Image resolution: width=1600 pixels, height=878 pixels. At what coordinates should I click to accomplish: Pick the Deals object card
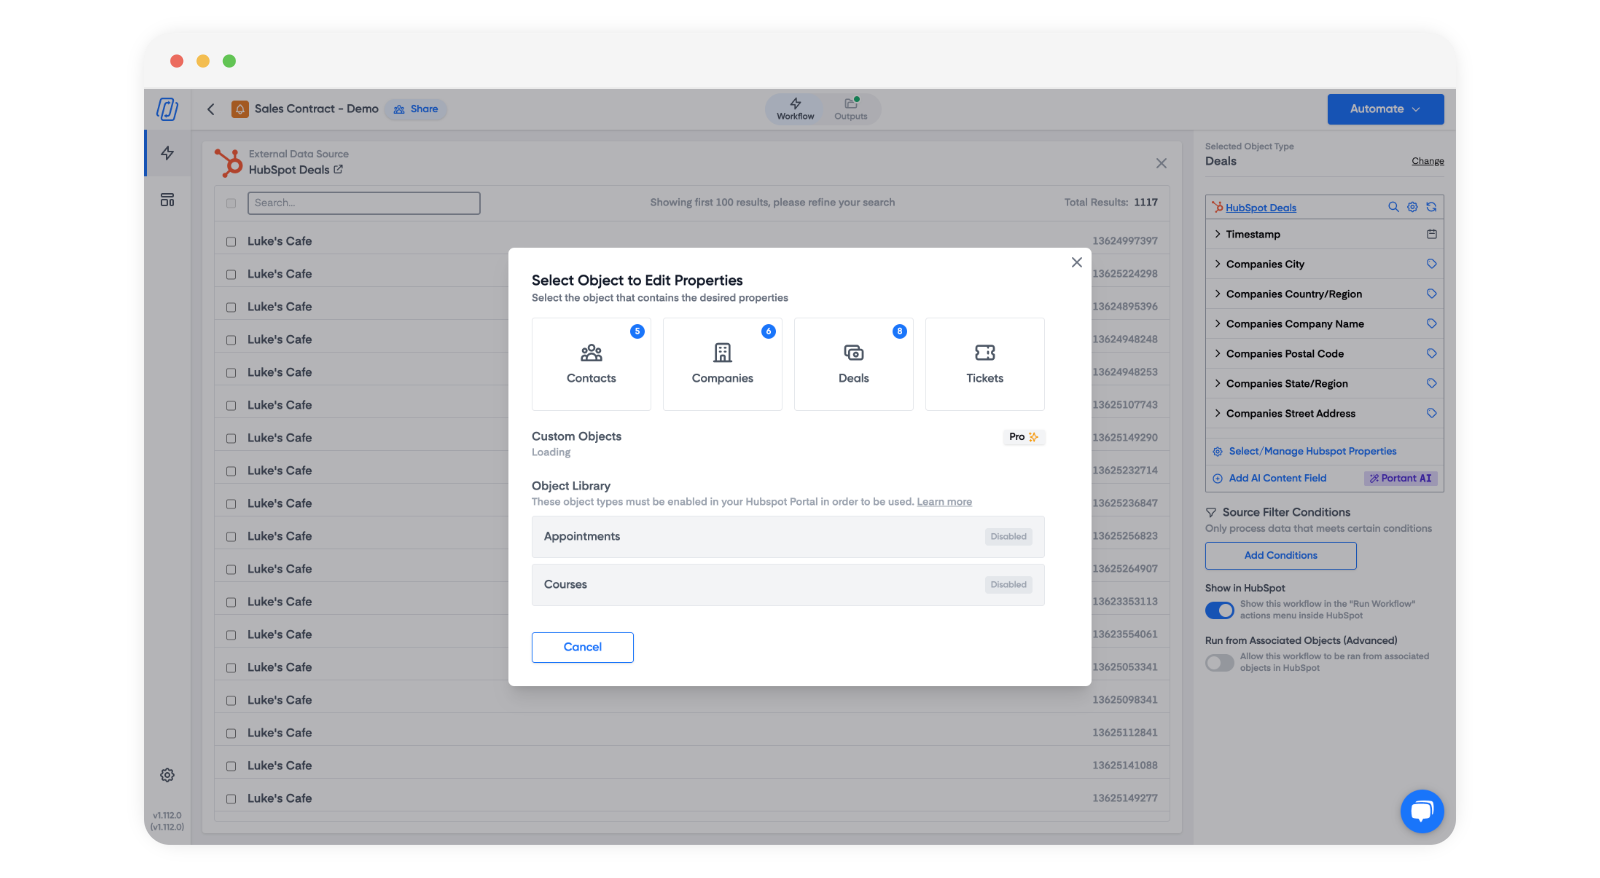click(853, 364)
